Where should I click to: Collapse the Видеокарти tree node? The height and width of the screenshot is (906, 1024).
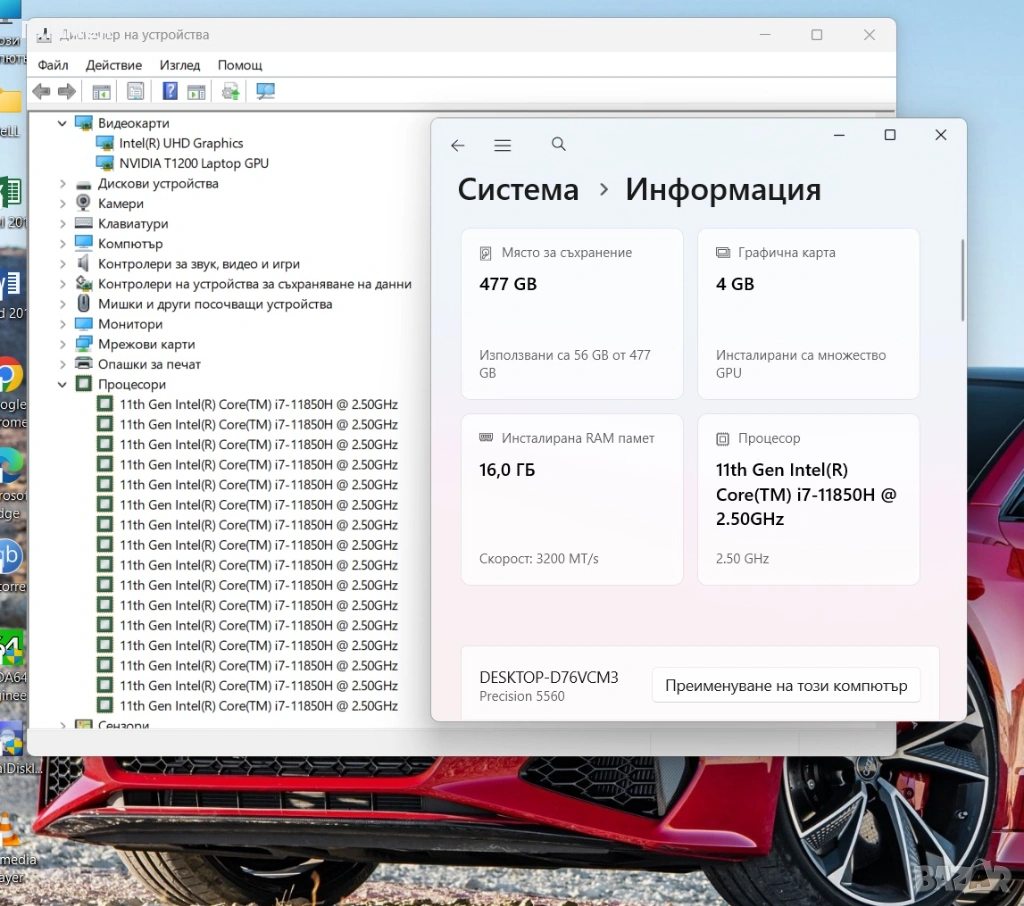tap(62, 123)
